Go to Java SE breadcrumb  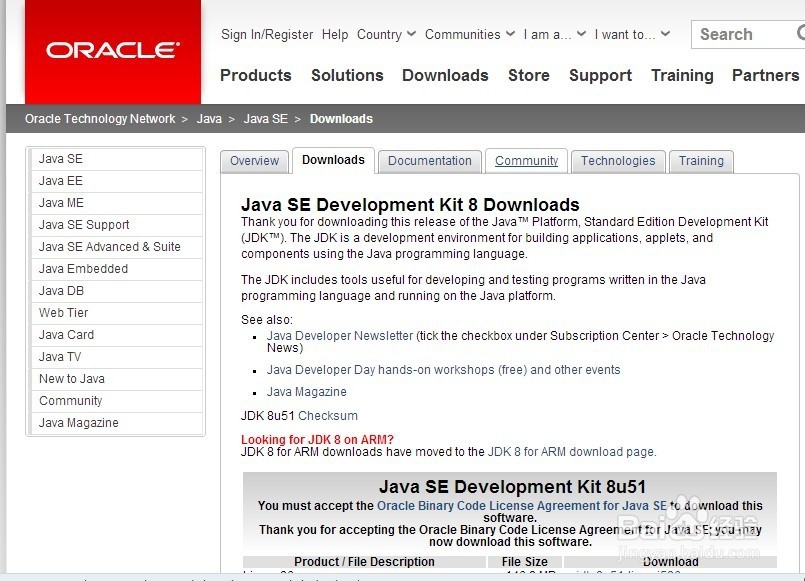[x=265, y=119]
